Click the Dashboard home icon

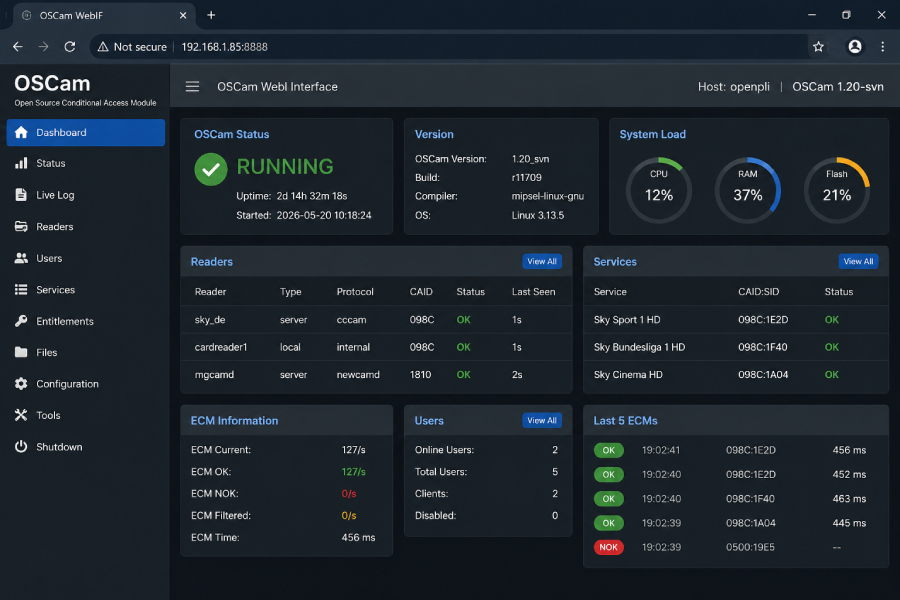click(21, 132)
